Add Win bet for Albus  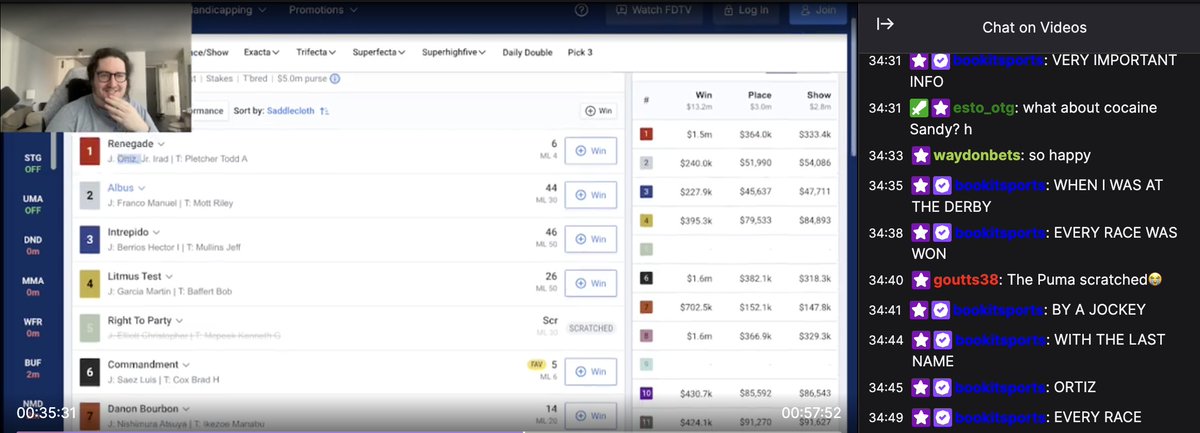pos(591,195)
